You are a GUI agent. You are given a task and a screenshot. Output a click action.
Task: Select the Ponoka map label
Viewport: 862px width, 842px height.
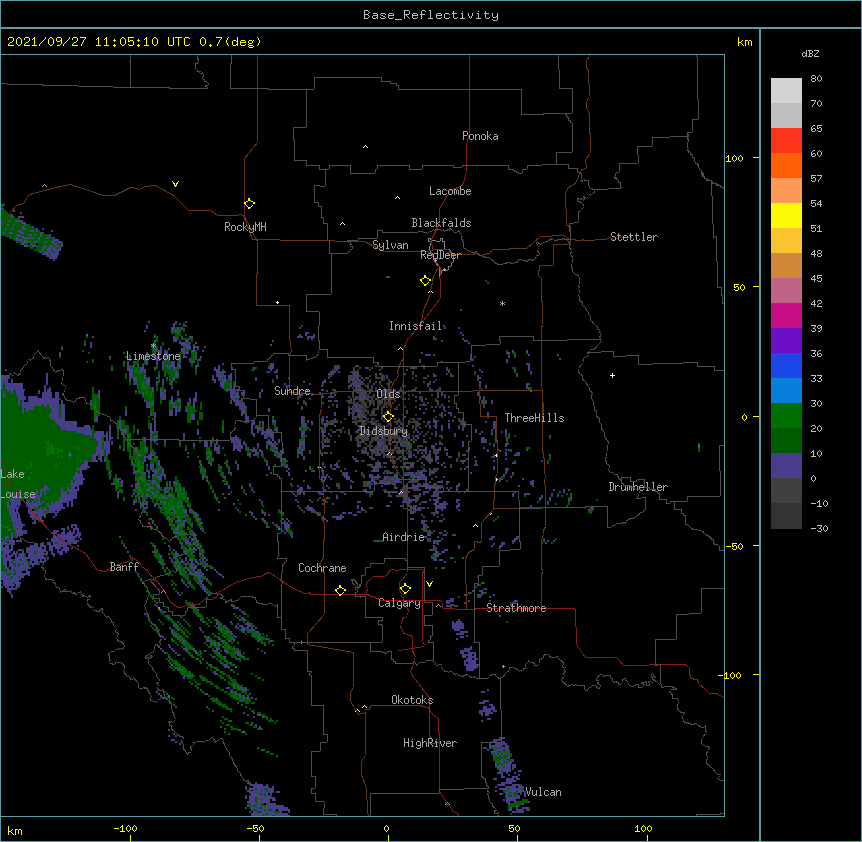[x=480, y=136]
